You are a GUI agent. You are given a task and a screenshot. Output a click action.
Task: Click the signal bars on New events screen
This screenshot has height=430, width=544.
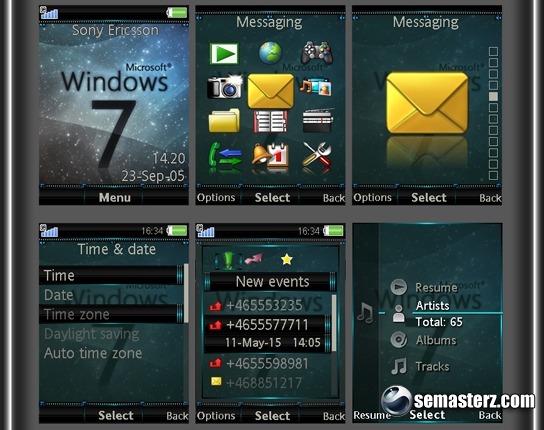click(205, 231)
